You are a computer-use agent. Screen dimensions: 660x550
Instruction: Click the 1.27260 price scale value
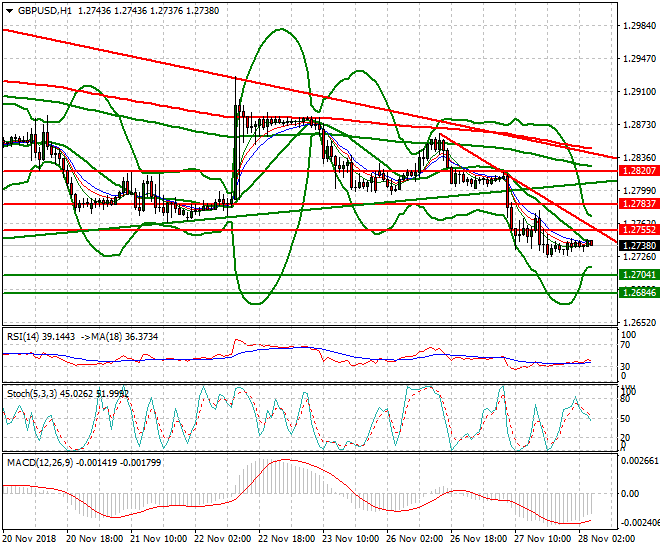pos(639,257)
